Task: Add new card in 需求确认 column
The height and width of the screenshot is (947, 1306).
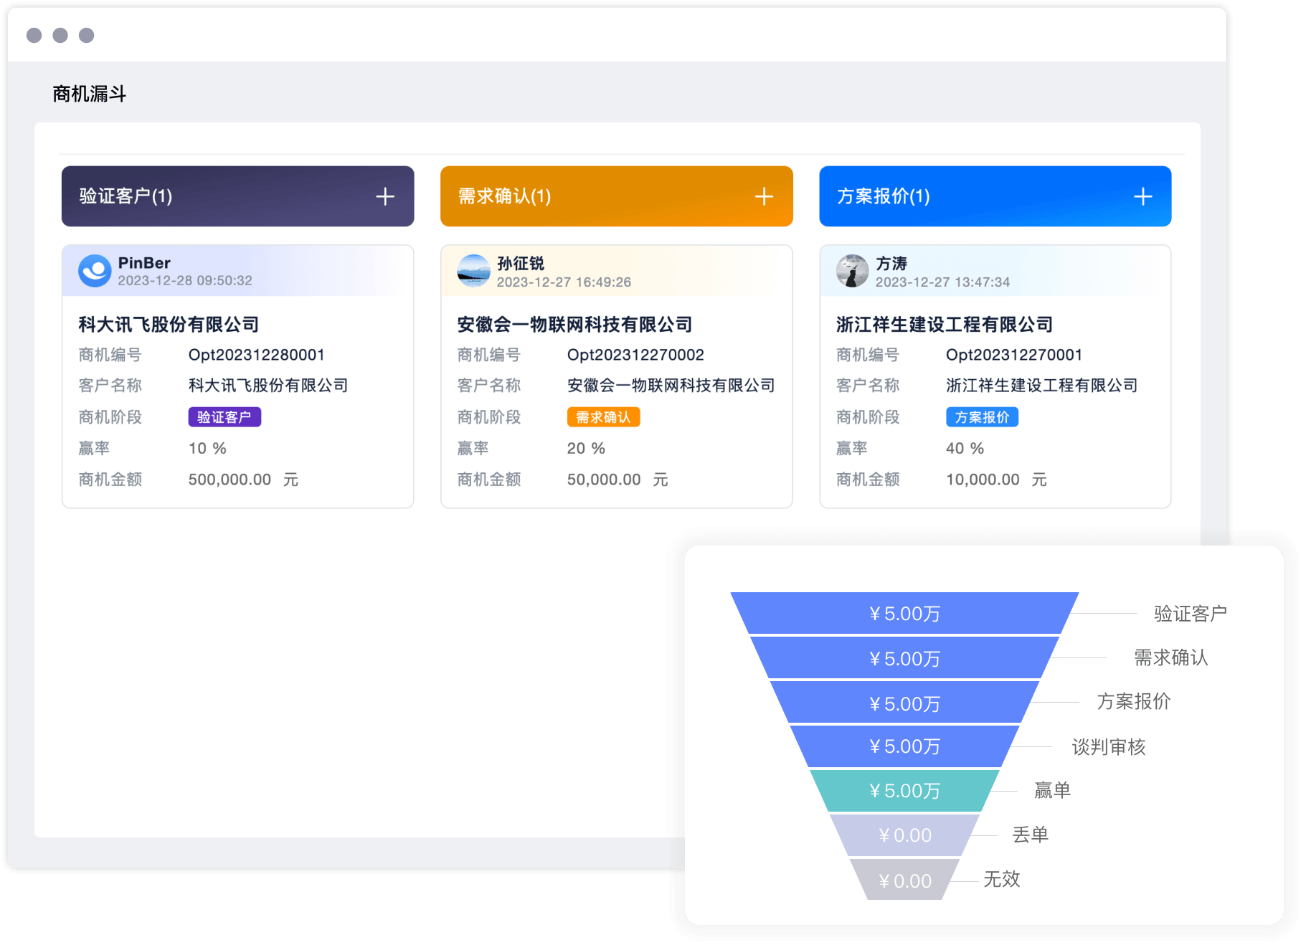Action: 764,197
